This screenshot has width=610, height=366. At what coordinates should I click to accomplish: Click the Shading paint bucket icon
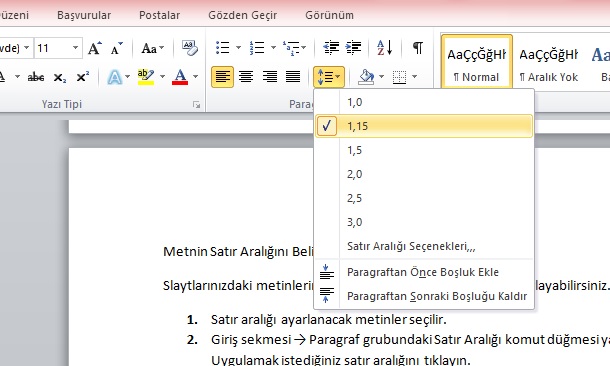[366, 77]
